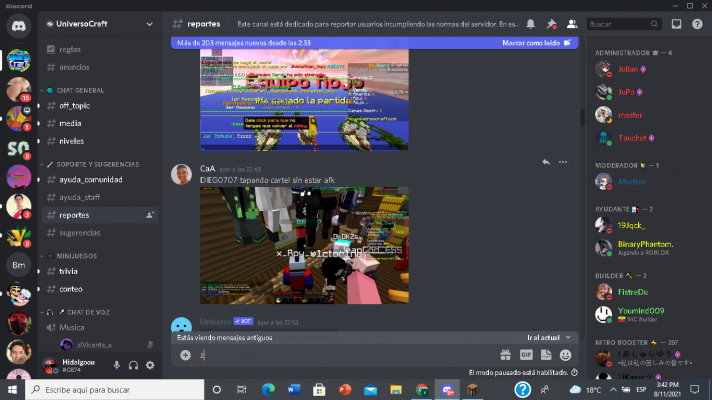The width and height of the screenshot is (712, 400).
Task: Click Marcar como leído button
Action: 536,43
